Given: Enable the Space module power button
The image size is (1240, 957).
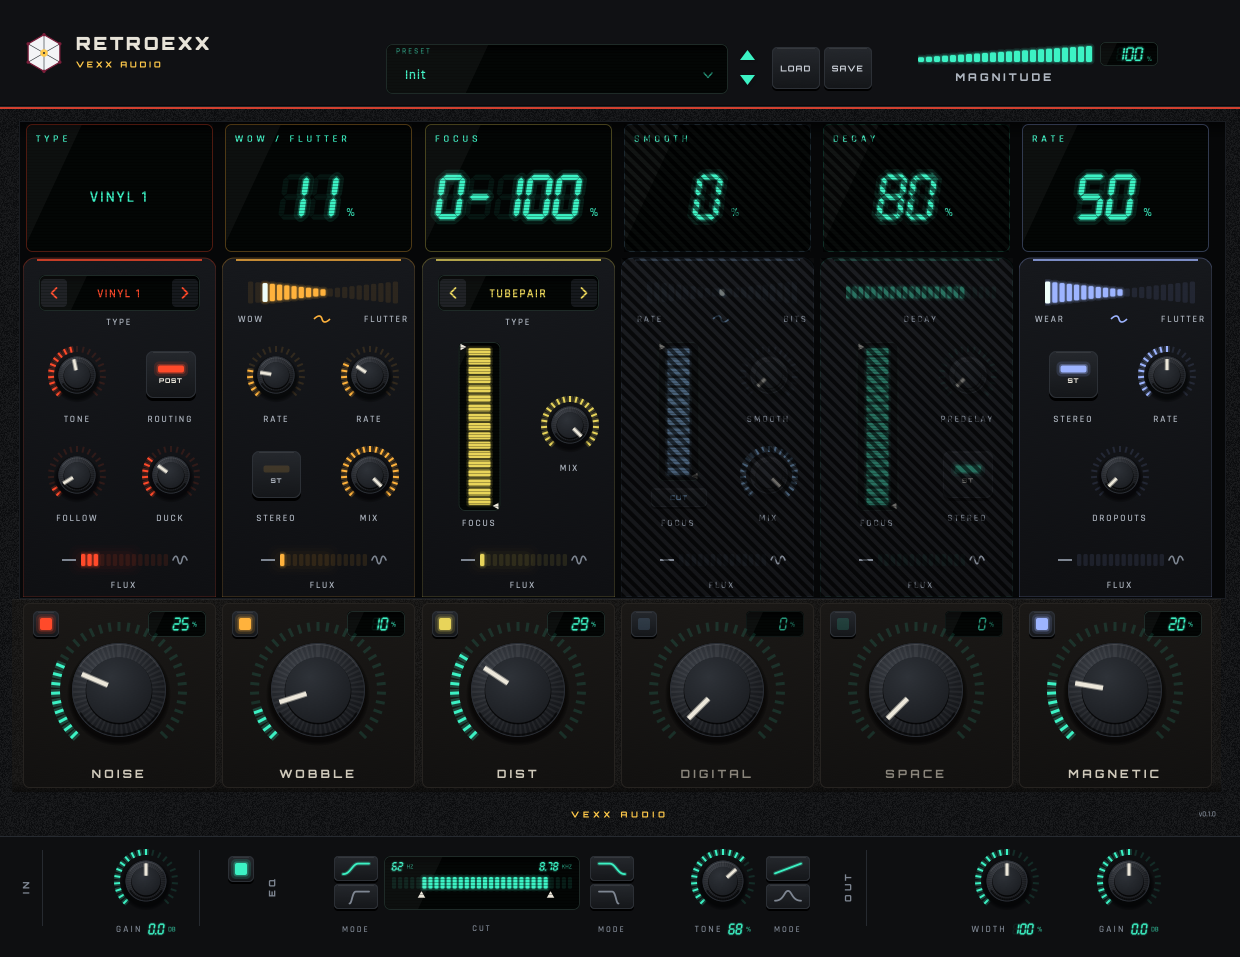Looking at the screenshot, I should point(843,624).
